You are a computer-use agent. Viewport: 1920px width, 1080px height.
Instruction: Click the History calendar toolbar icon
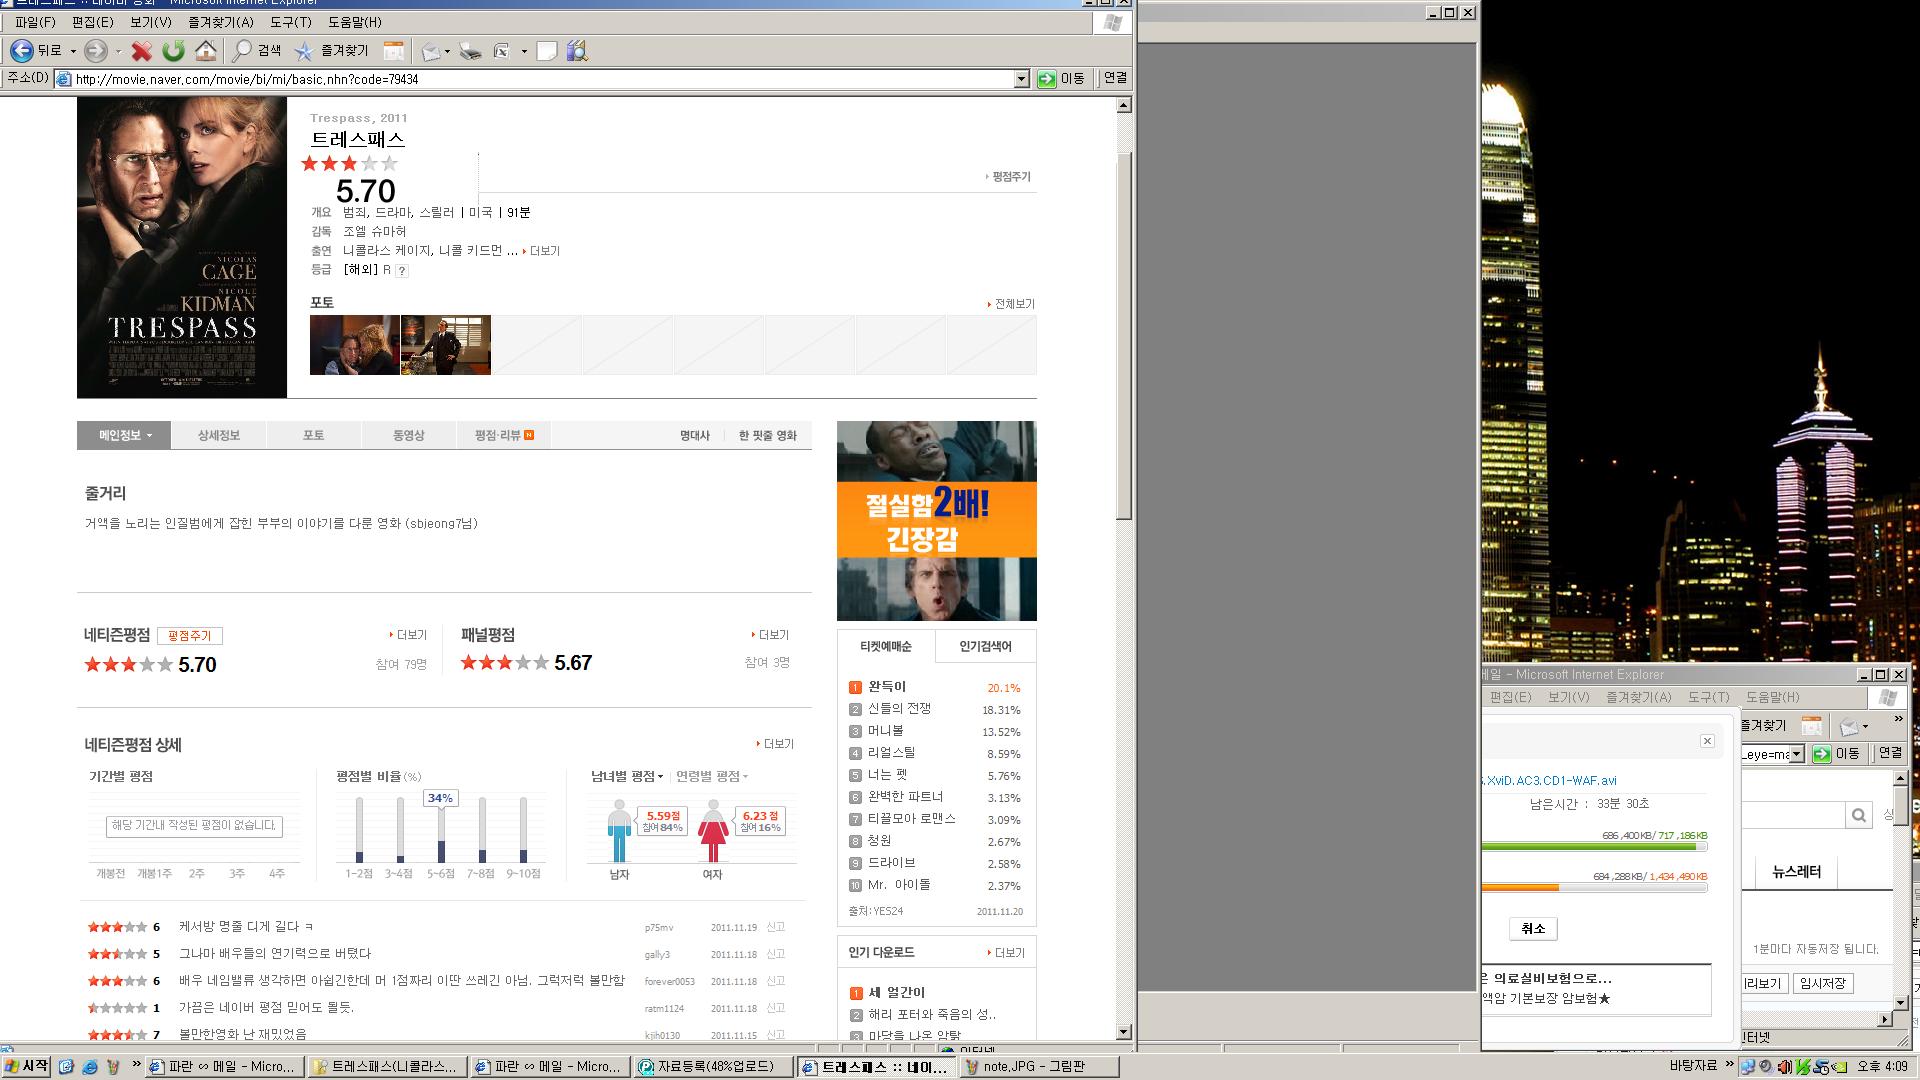pos(394,50)
